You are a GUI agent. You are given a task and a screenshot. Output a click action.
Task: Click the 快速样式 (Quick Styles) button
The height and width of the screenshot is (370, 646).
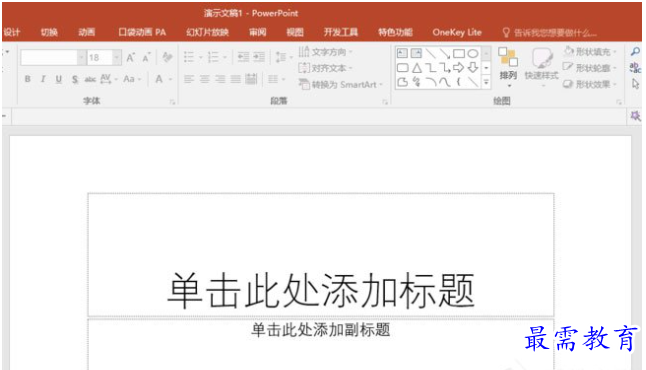point(542,67)
